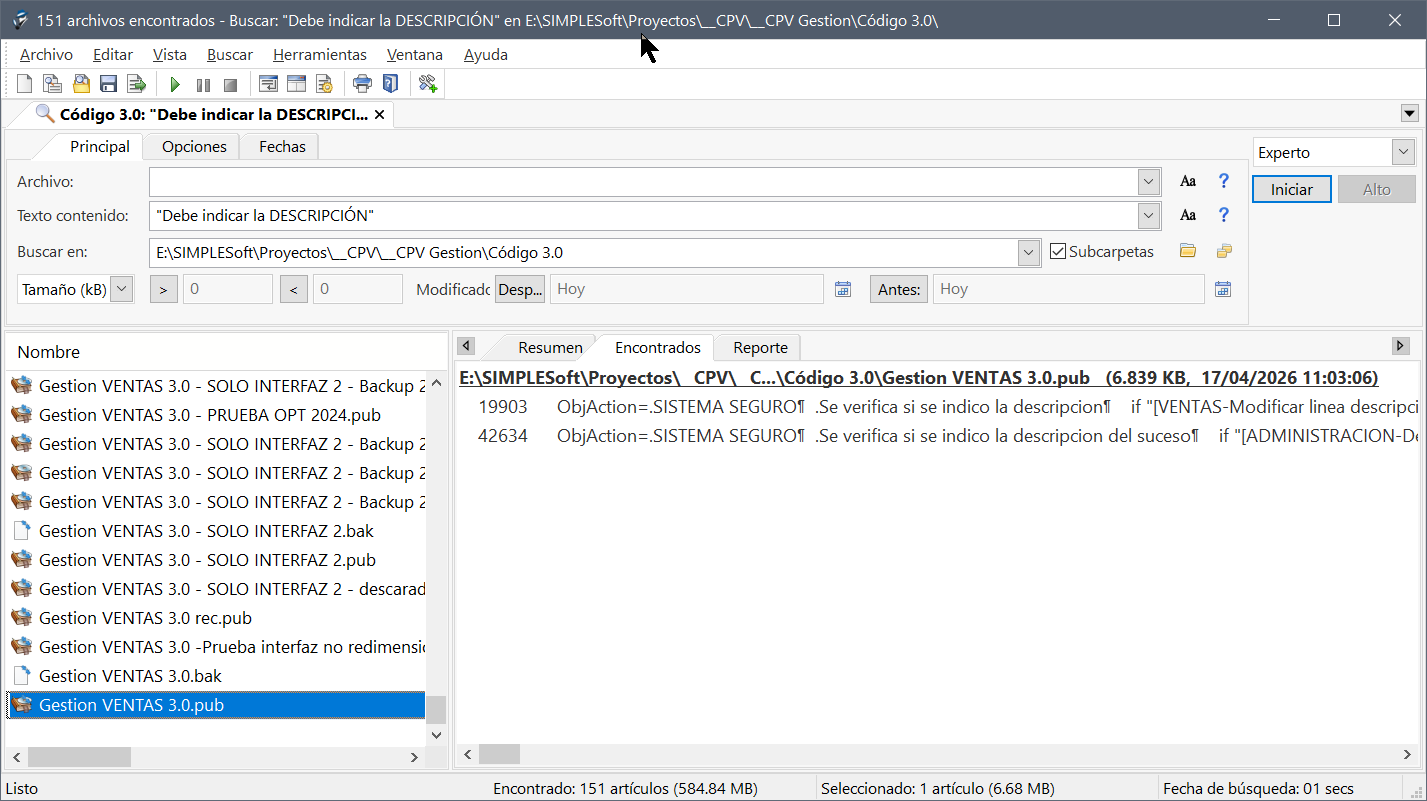The height and width of the screenshot is (801, 1427).
Task: Click magnifier icon on search tab
Action: point(45,113)
